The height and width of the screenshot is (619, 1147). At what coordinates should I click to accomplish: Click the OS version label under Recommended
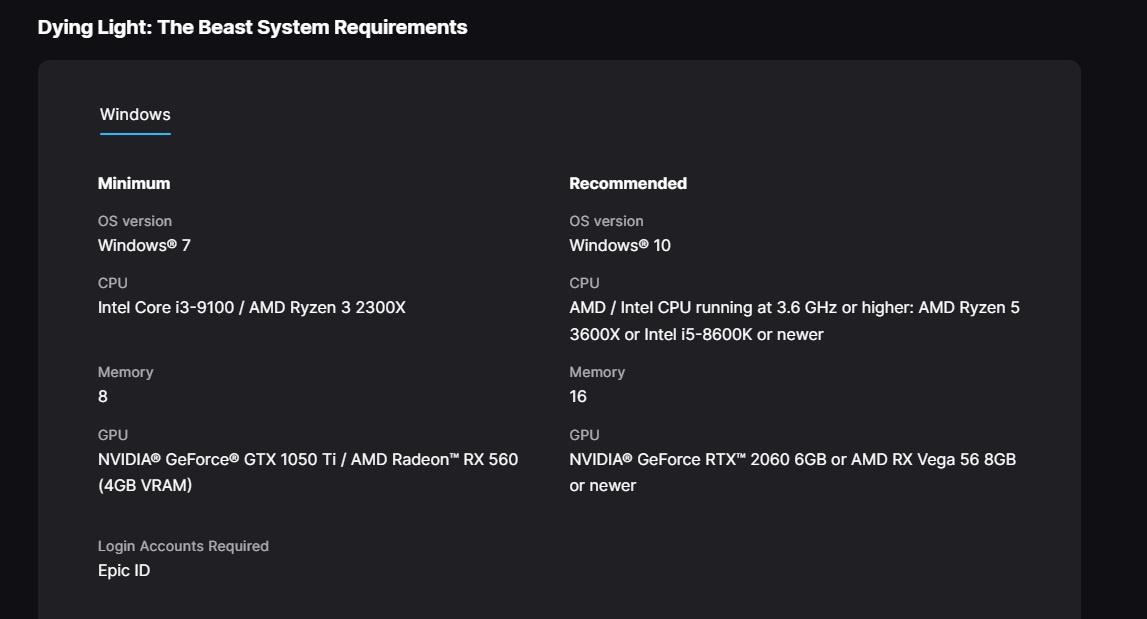point(606,221)
